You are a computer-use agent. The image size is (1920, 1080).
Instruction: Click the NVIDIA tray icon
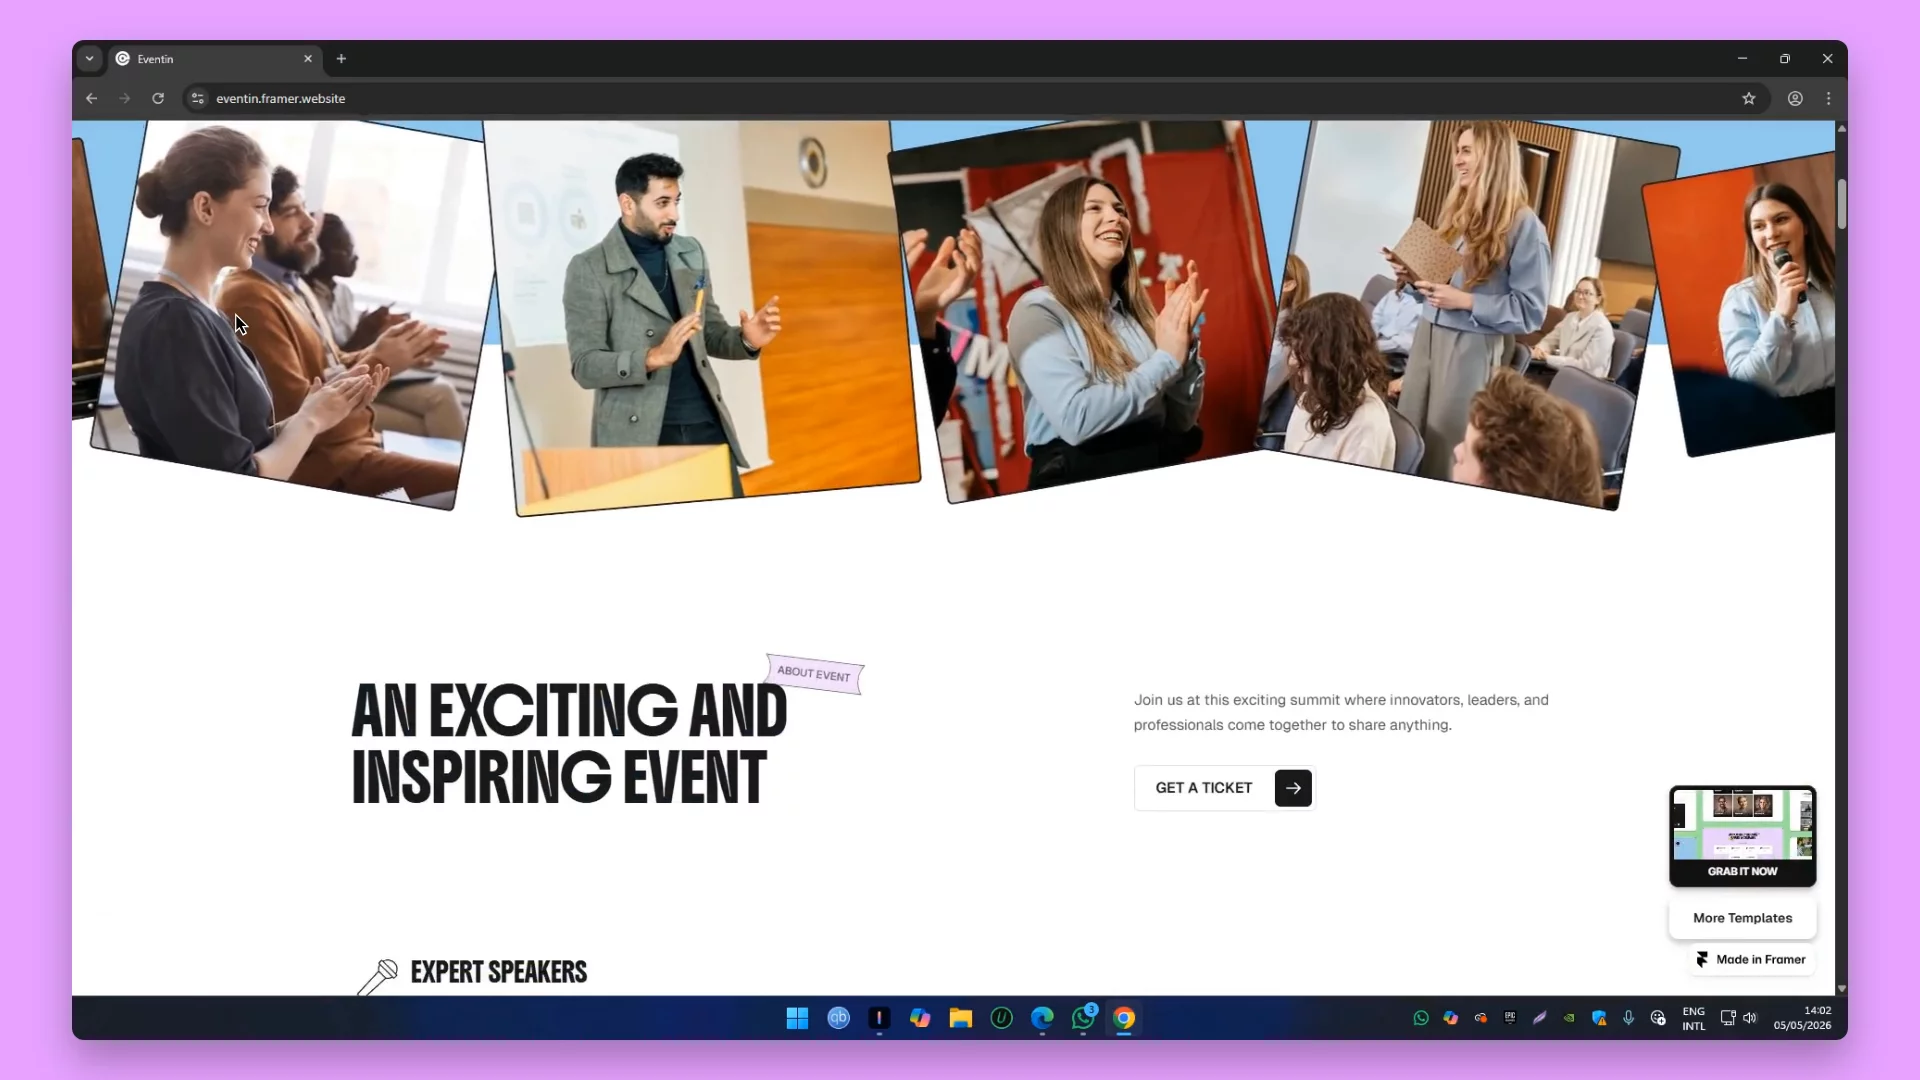tap(1569, 1018)
